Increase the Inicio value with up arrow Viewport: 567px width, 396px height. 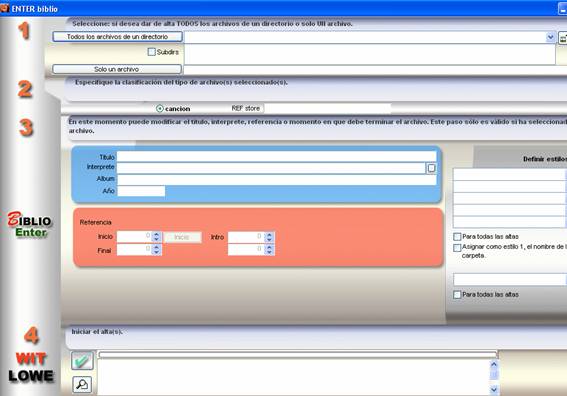156,234
